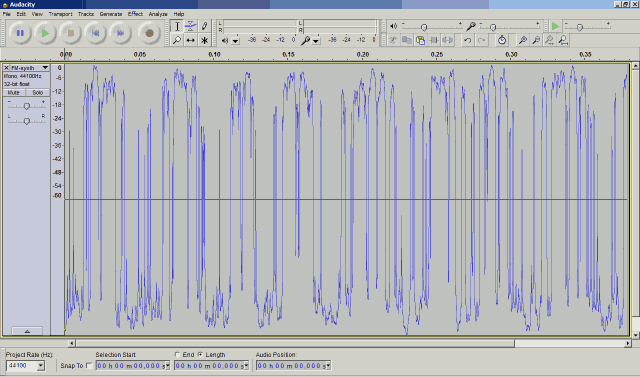Open the Edit menu
The image size is (640, 377).
(x=21, y=14)
